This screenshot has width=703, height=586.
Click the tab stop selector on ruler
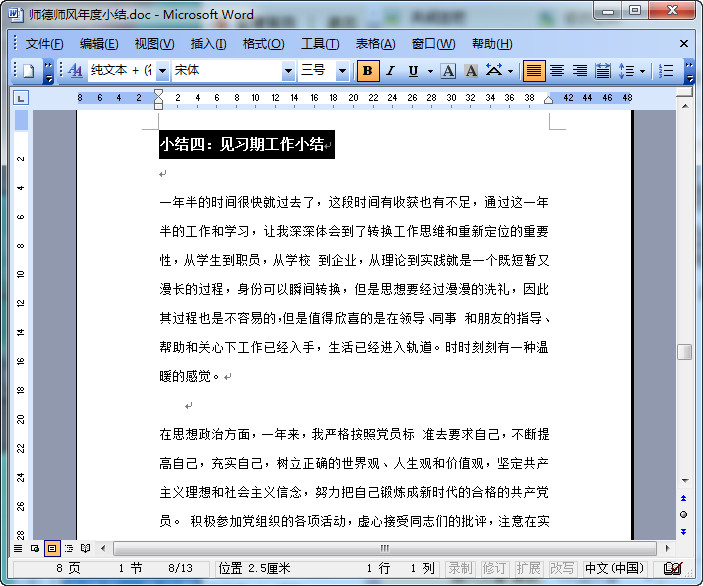click(x=21, y=98)
